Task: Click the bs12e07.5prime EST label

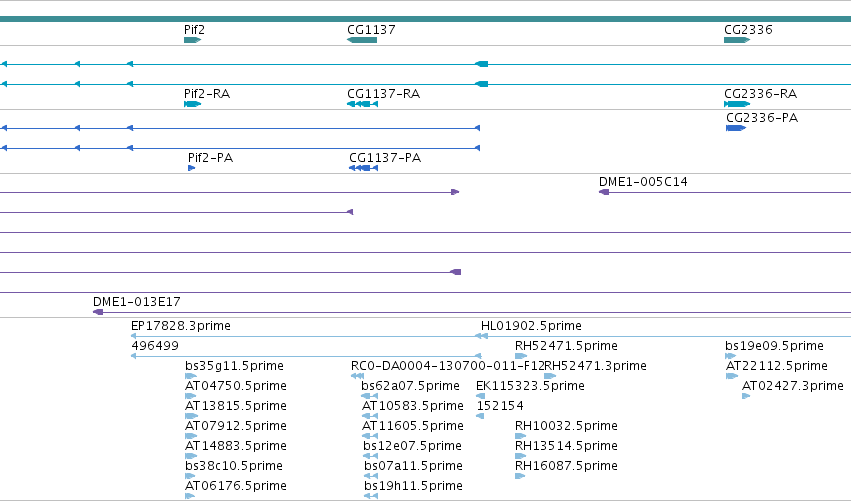Action: [x=412, y=446]
